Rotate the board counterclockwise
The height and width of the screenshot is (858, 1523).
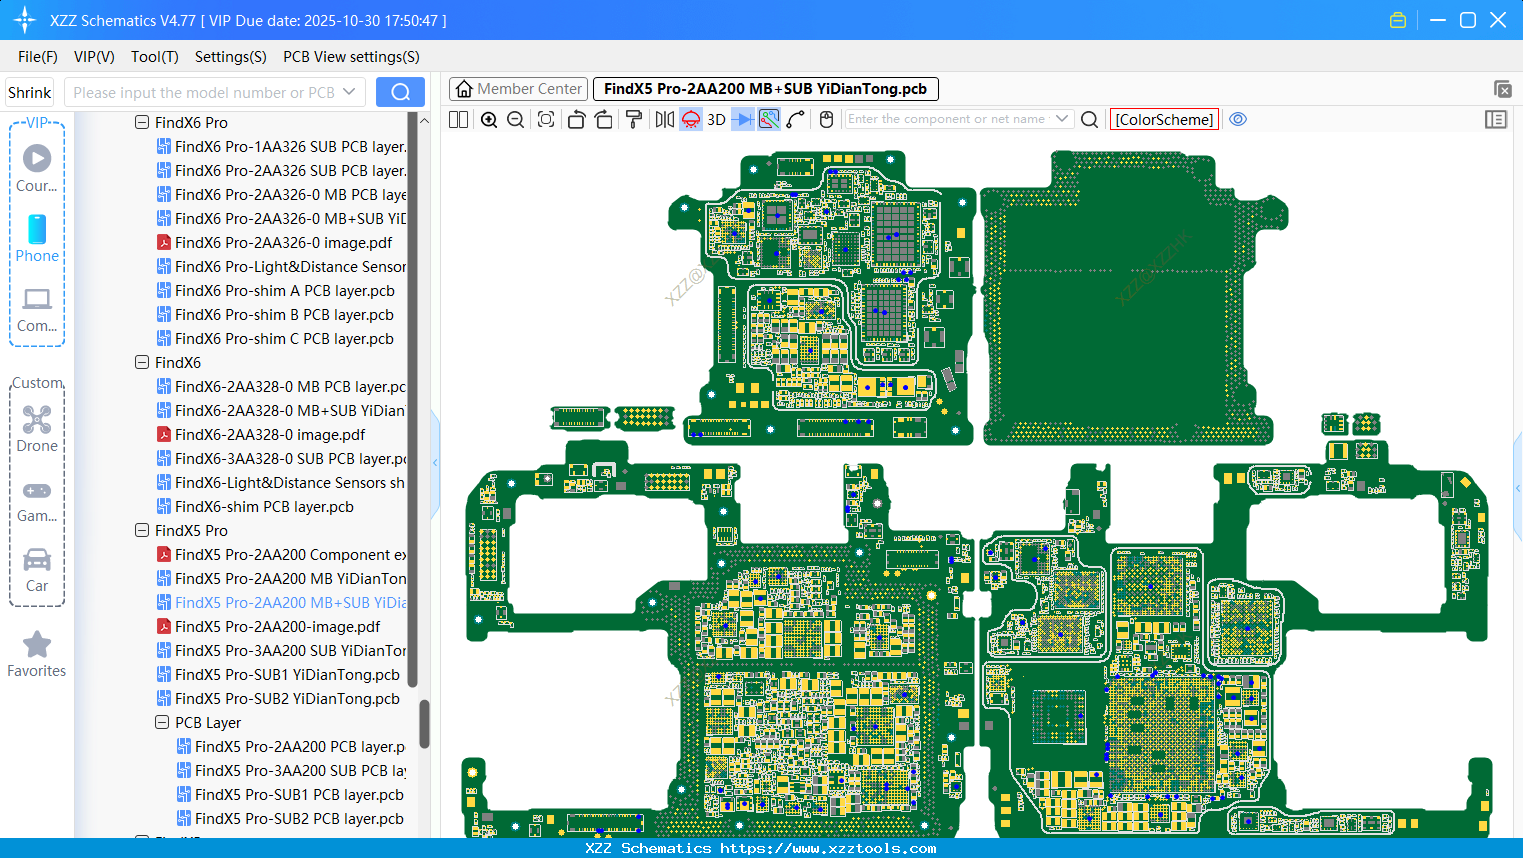pyautogui.click(x=576, y=119)
